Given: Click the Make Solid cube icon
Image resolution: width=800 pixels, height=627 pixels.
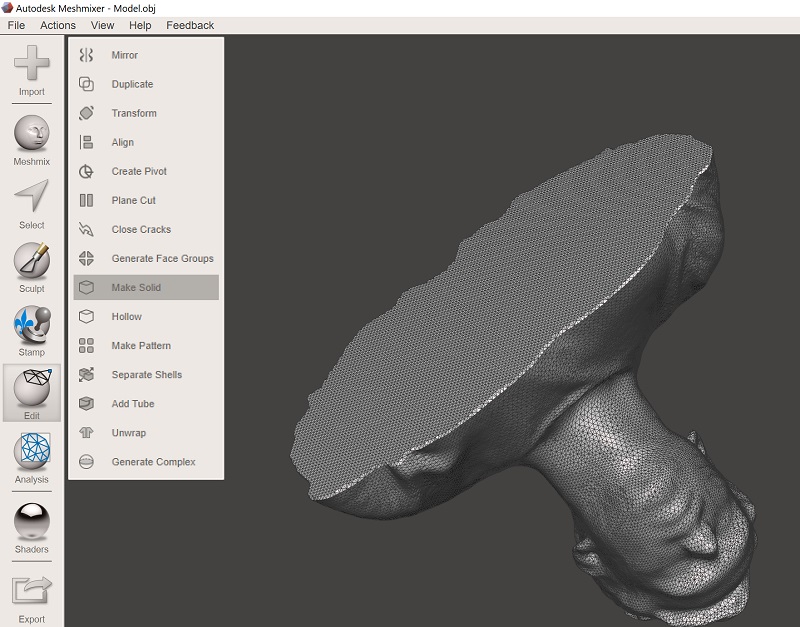Looking at the screenshot, I should pyautogui.click(x=86, y=287).
